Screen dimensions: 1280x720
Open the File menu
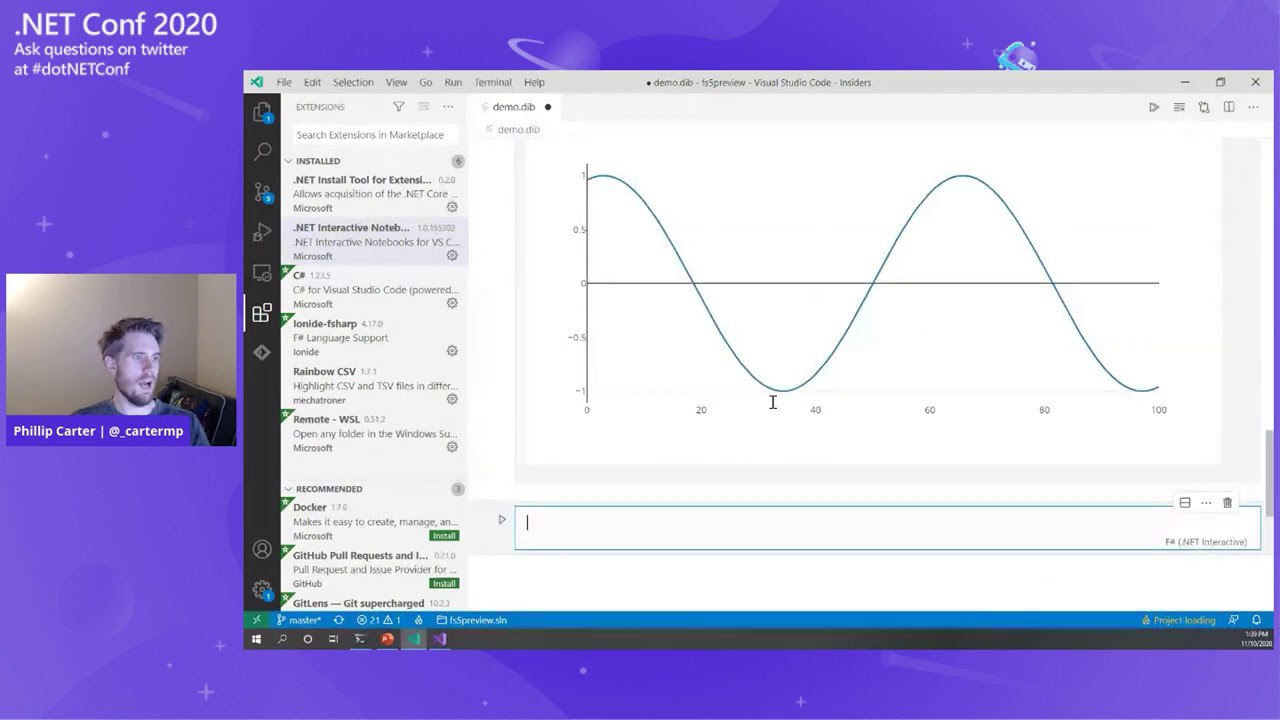coord(284,82)
